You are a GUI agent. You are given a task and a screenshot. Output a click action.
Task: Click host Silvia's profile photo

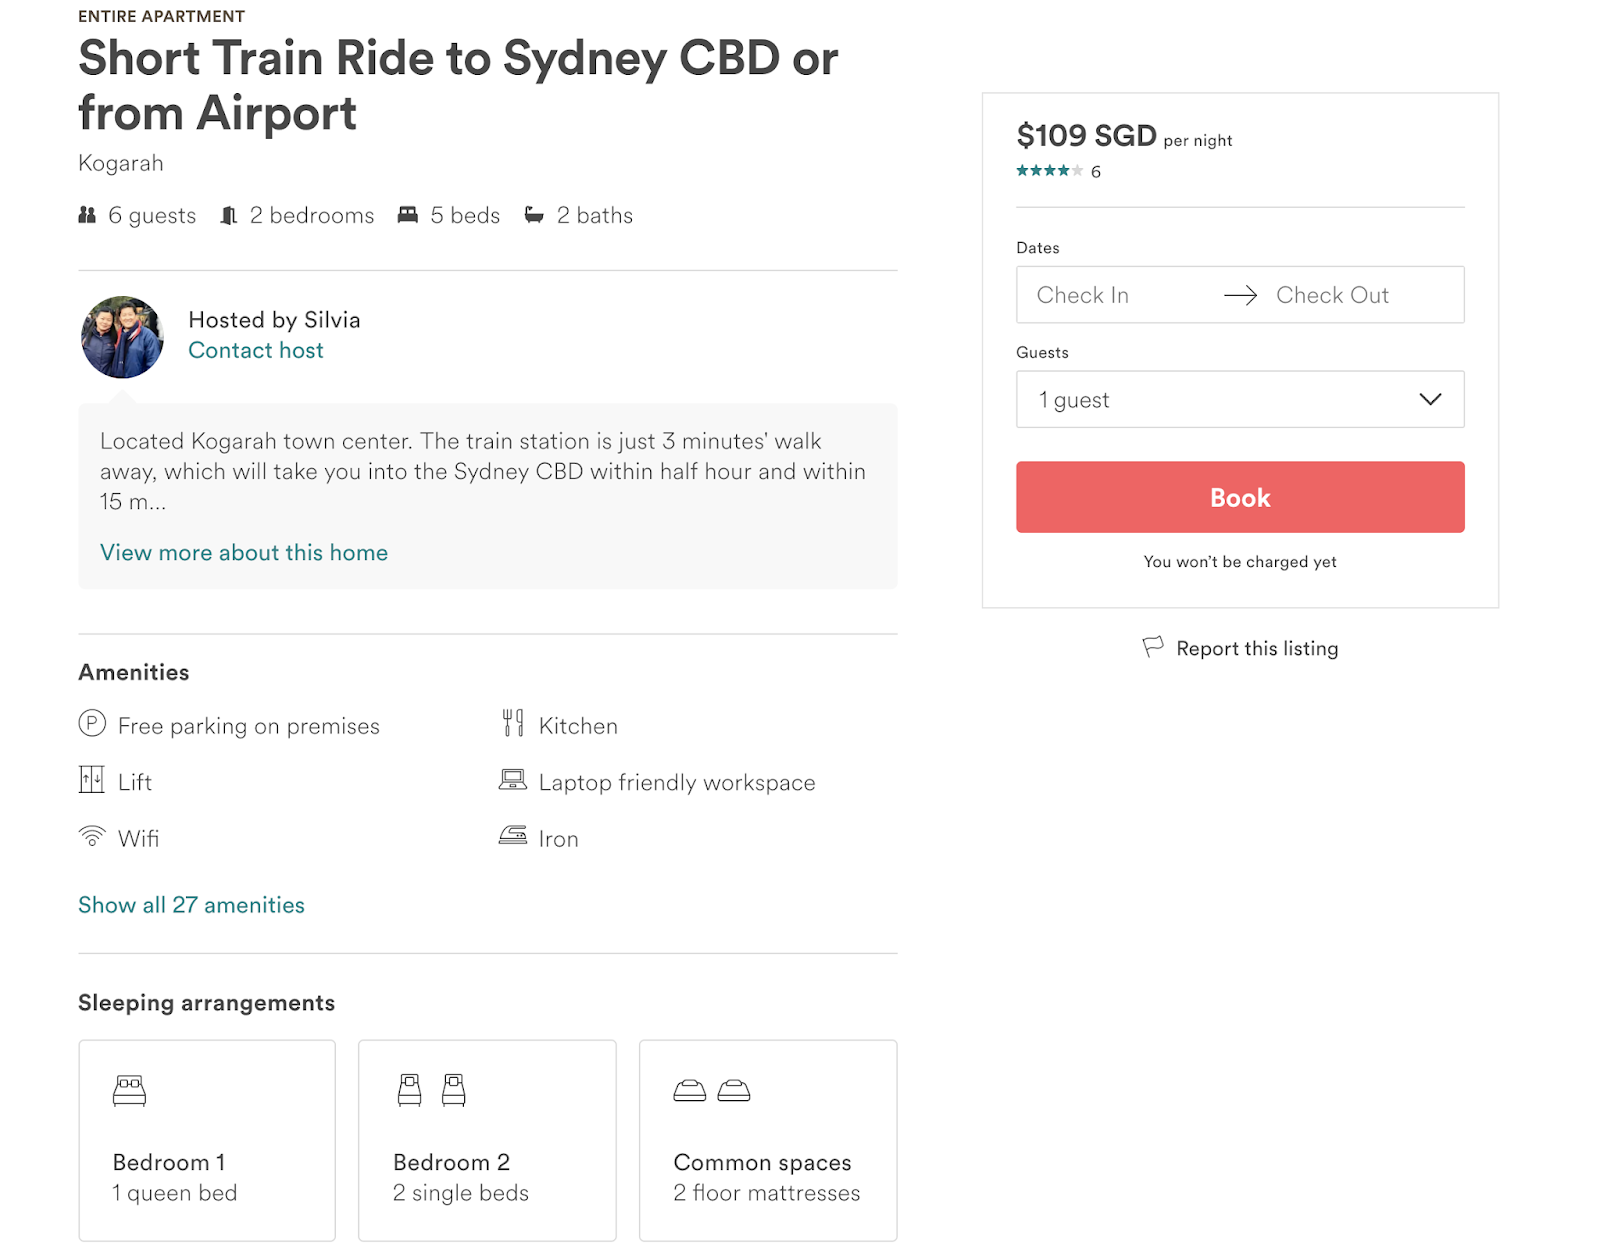click(x=122, y=337)
